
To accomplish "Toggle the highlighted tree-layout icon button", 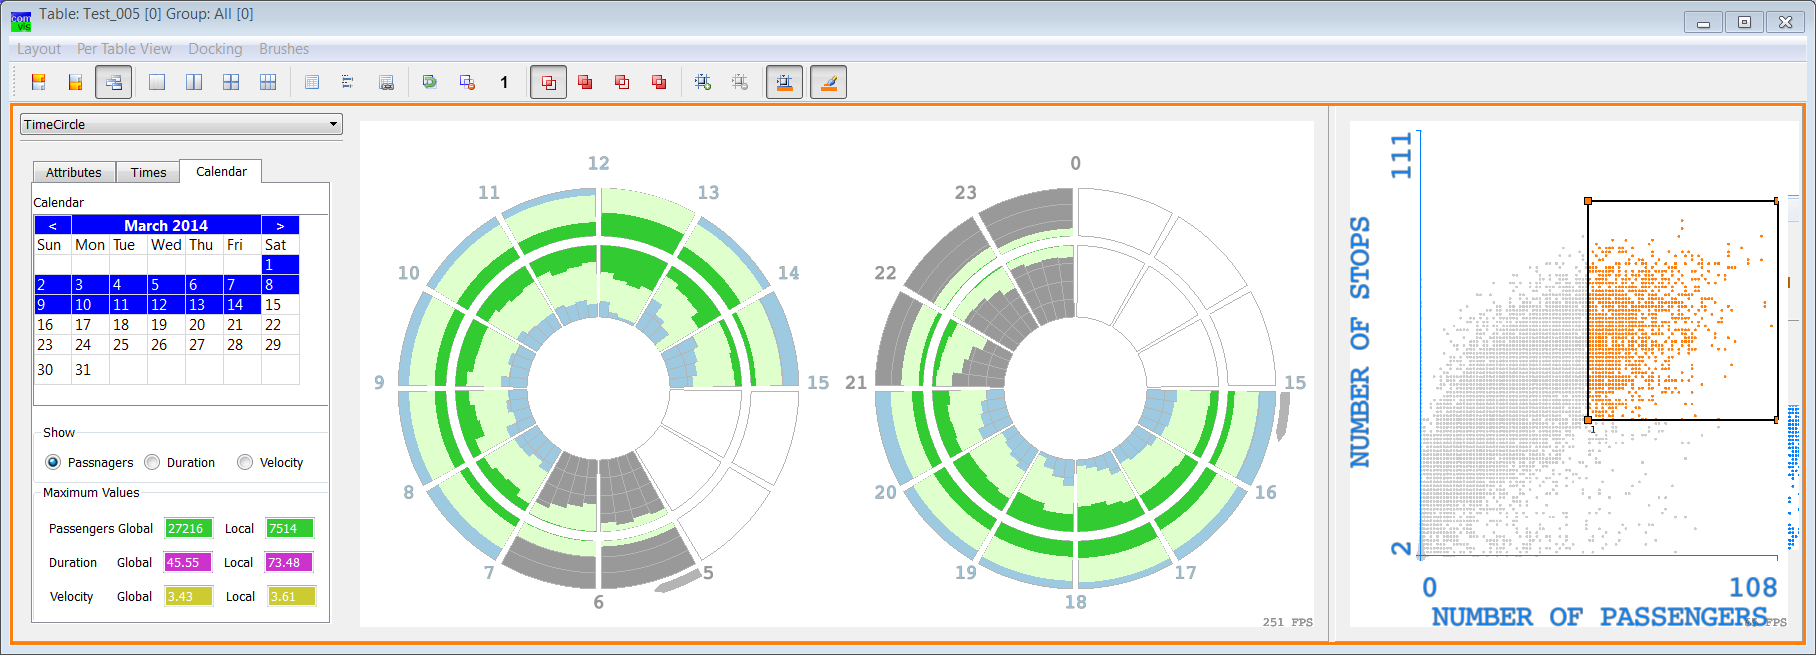I will [113, 82].
